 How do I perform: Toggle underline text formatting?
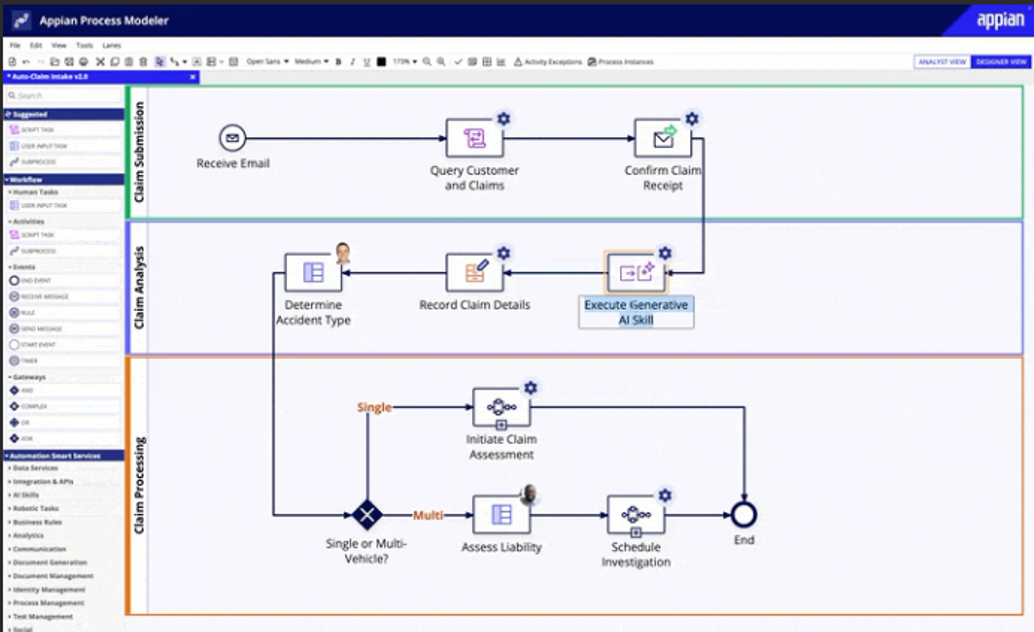367,61
